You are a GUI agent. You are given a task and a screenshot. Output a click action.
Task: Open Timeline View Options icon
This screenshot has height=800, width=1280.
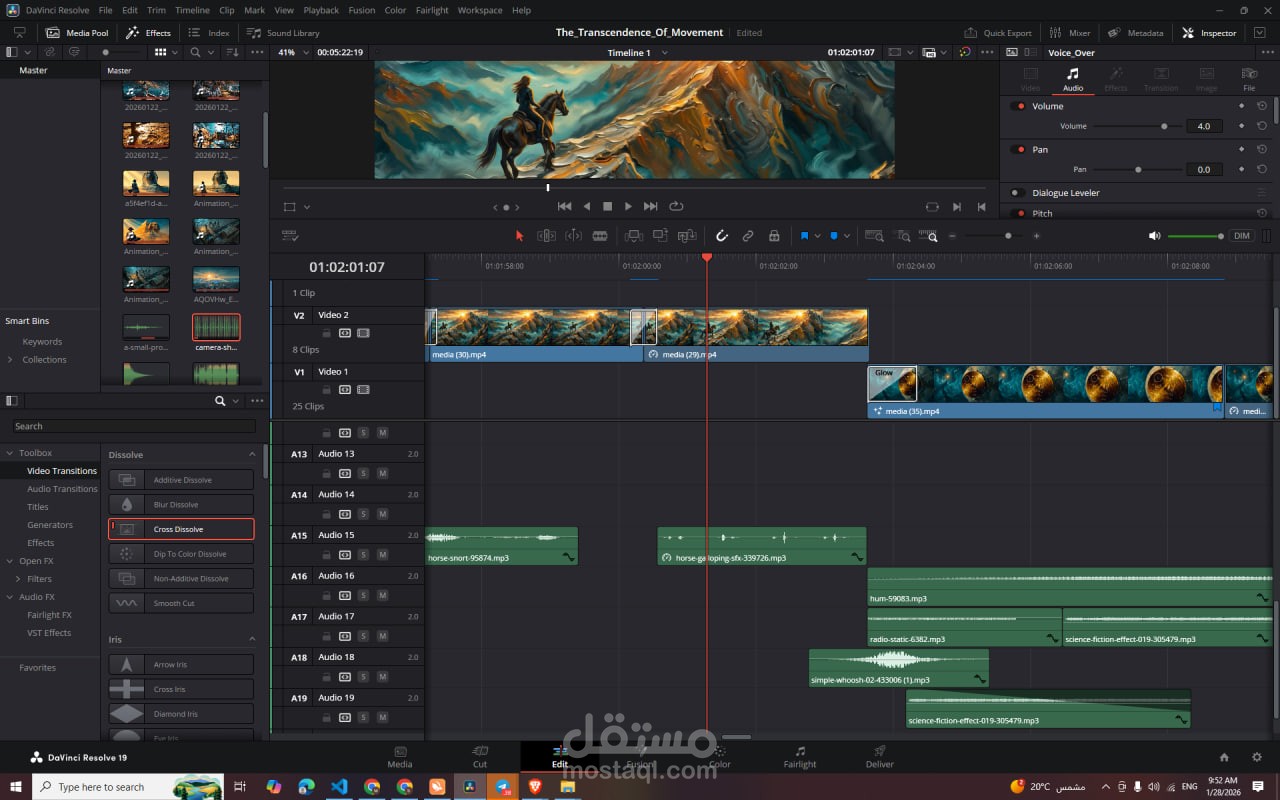291,236
